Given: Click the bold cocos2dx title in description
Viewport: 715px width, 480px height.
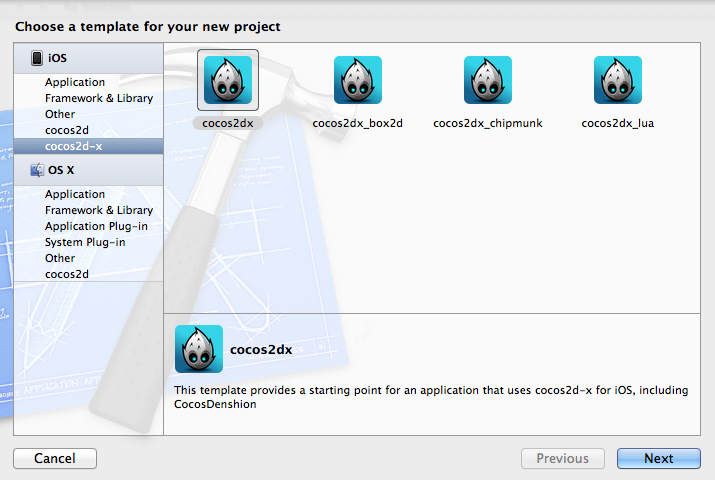Looking at the screenshot, I should [261, 350].
